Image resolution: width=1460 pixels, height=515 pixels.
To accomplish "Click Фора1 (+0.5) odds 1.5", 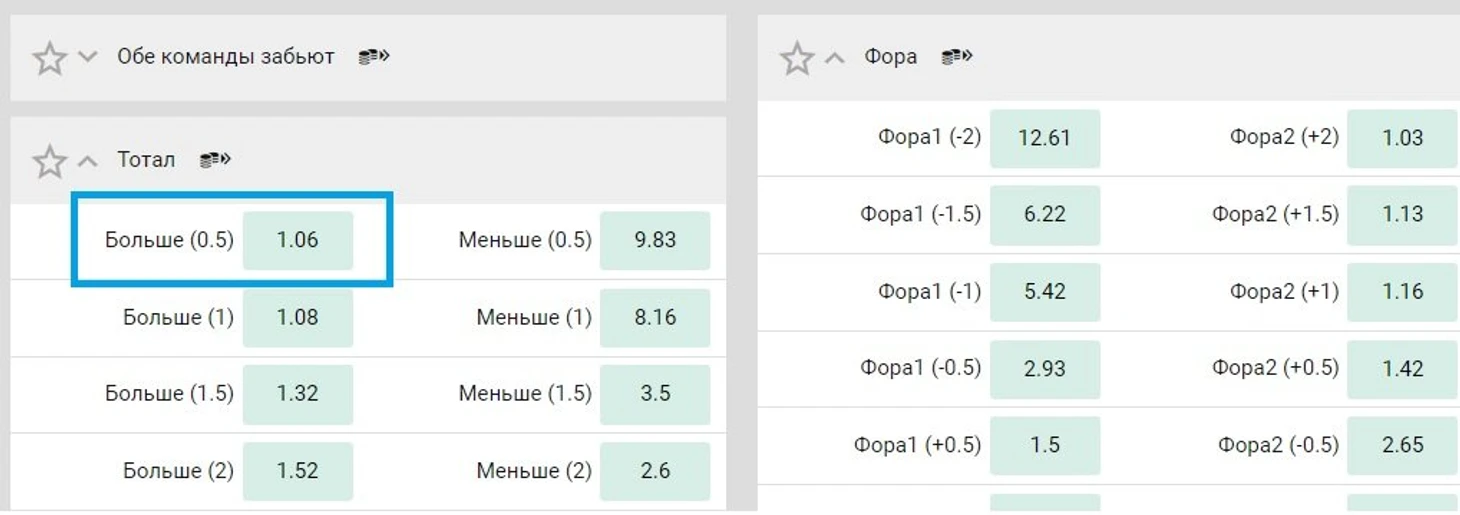I will point(1045,445).
